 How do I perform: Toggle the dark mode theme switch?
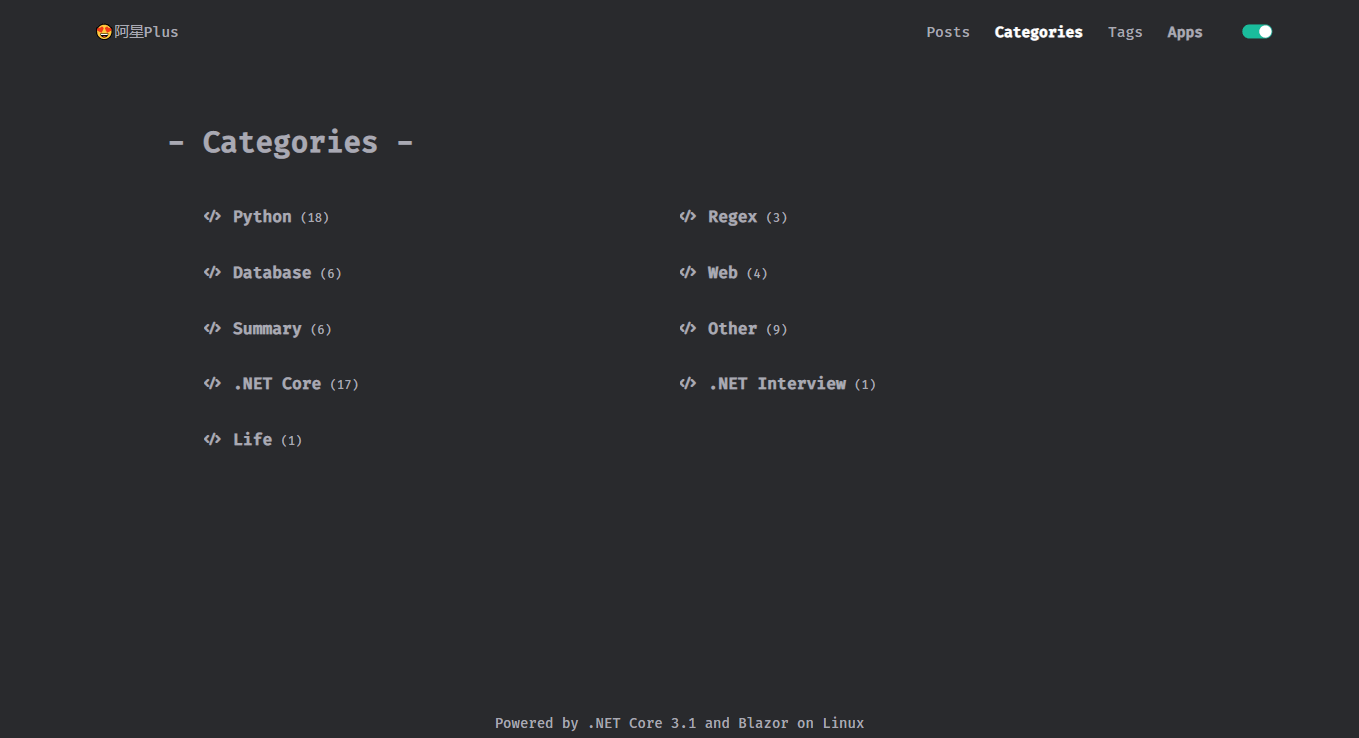coord(1257,32)
